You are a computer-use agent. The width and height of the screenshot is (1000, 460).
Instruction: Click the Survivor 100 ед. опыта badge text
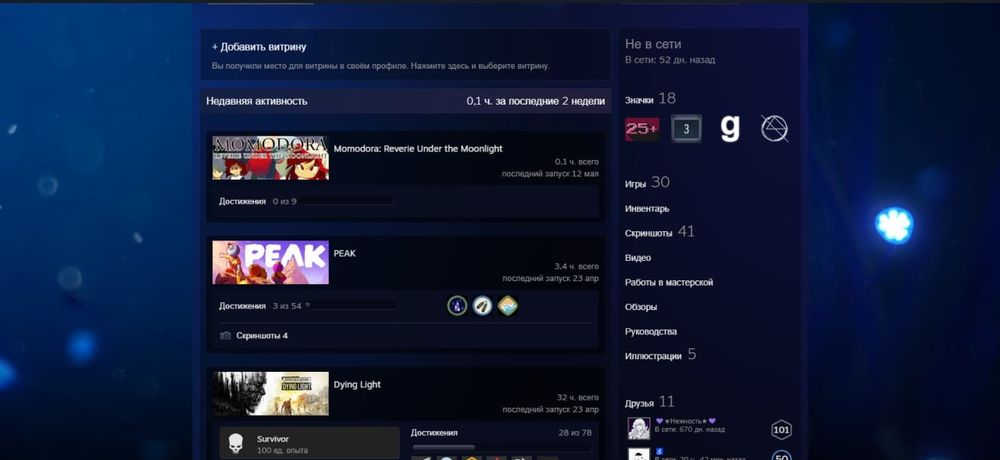click(282, 445)
